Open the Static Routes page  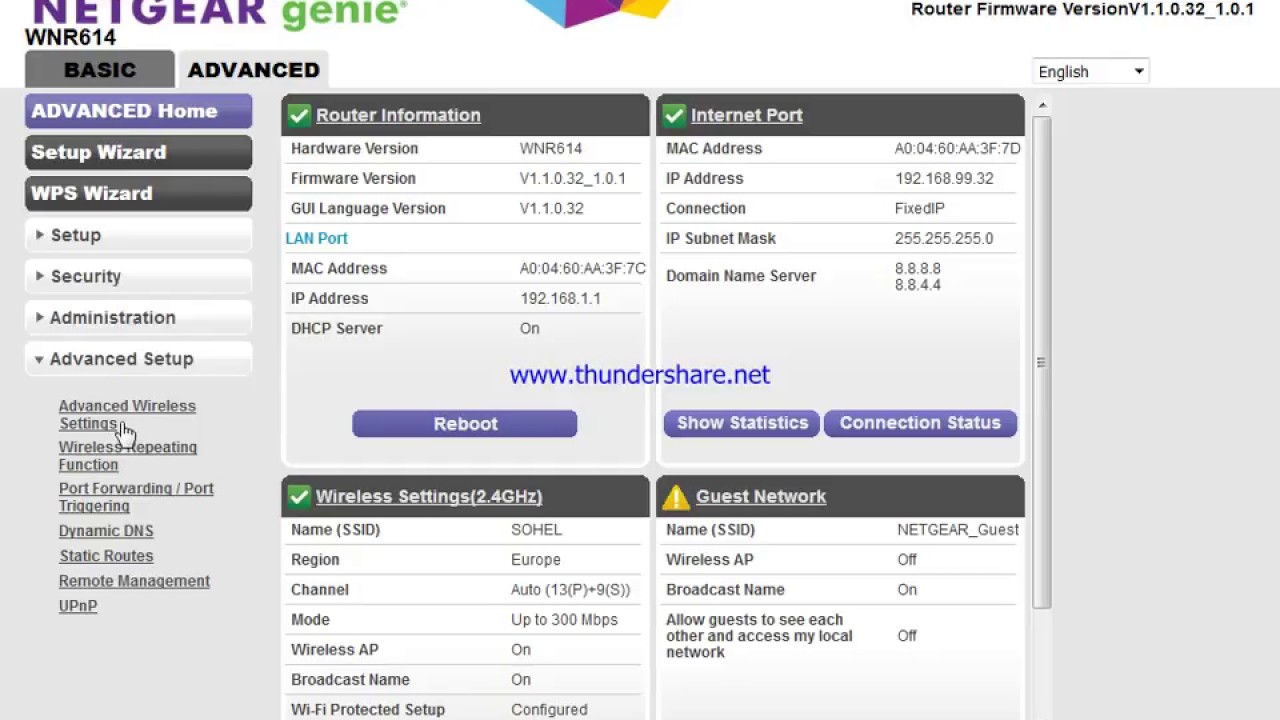pos(106,556)
